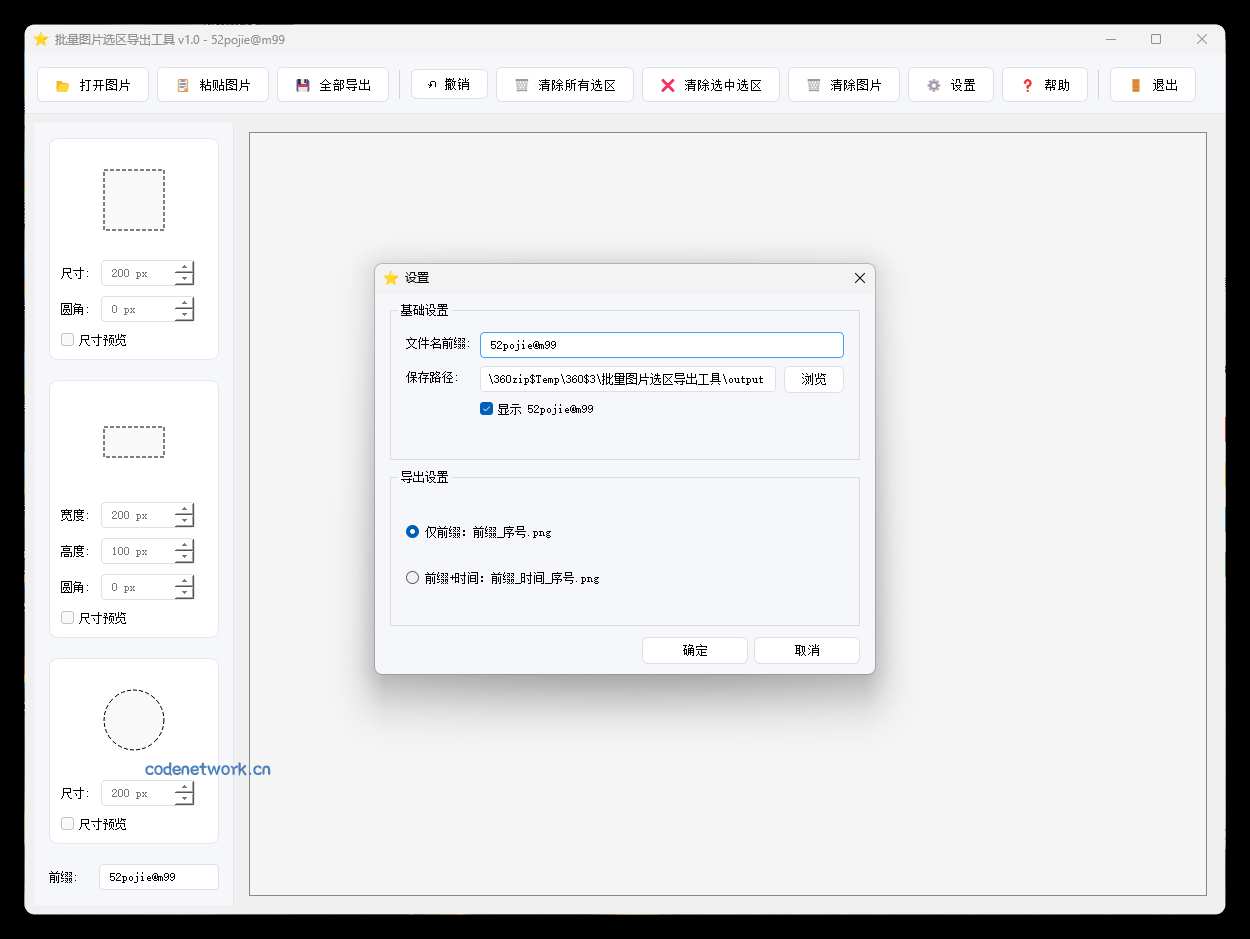Click the Export All (全部导出) save icon
The height and width of the screenshot is (939, 1250).
coord(302,86)
